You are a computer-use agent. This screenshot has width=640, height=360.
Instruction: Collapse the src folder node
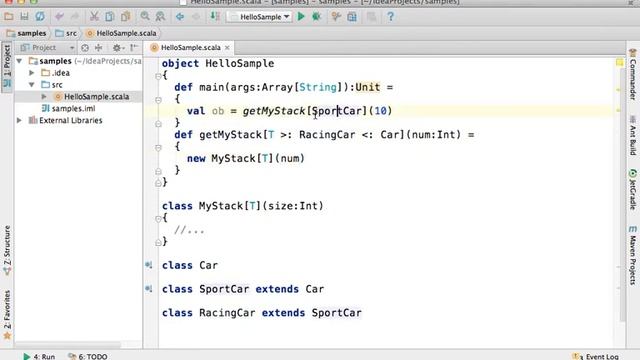(31, 85)
